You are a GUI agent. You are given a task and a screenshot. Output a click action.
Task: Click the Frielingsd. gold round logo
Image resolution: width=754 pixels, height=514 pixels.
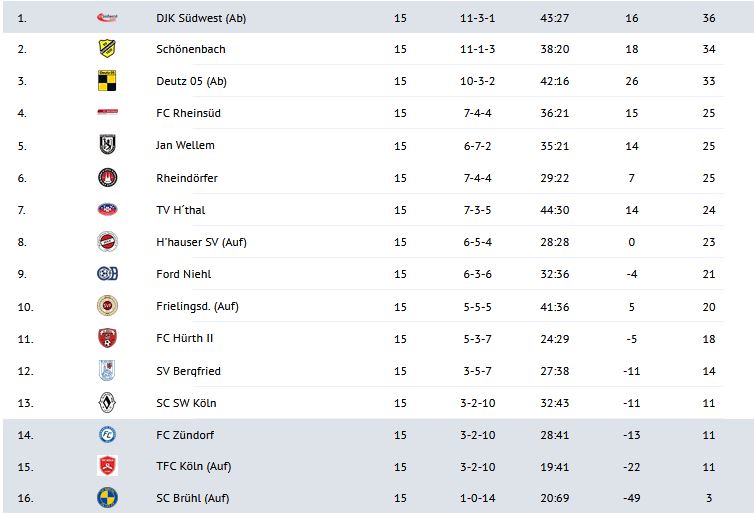tap(107, 306)
